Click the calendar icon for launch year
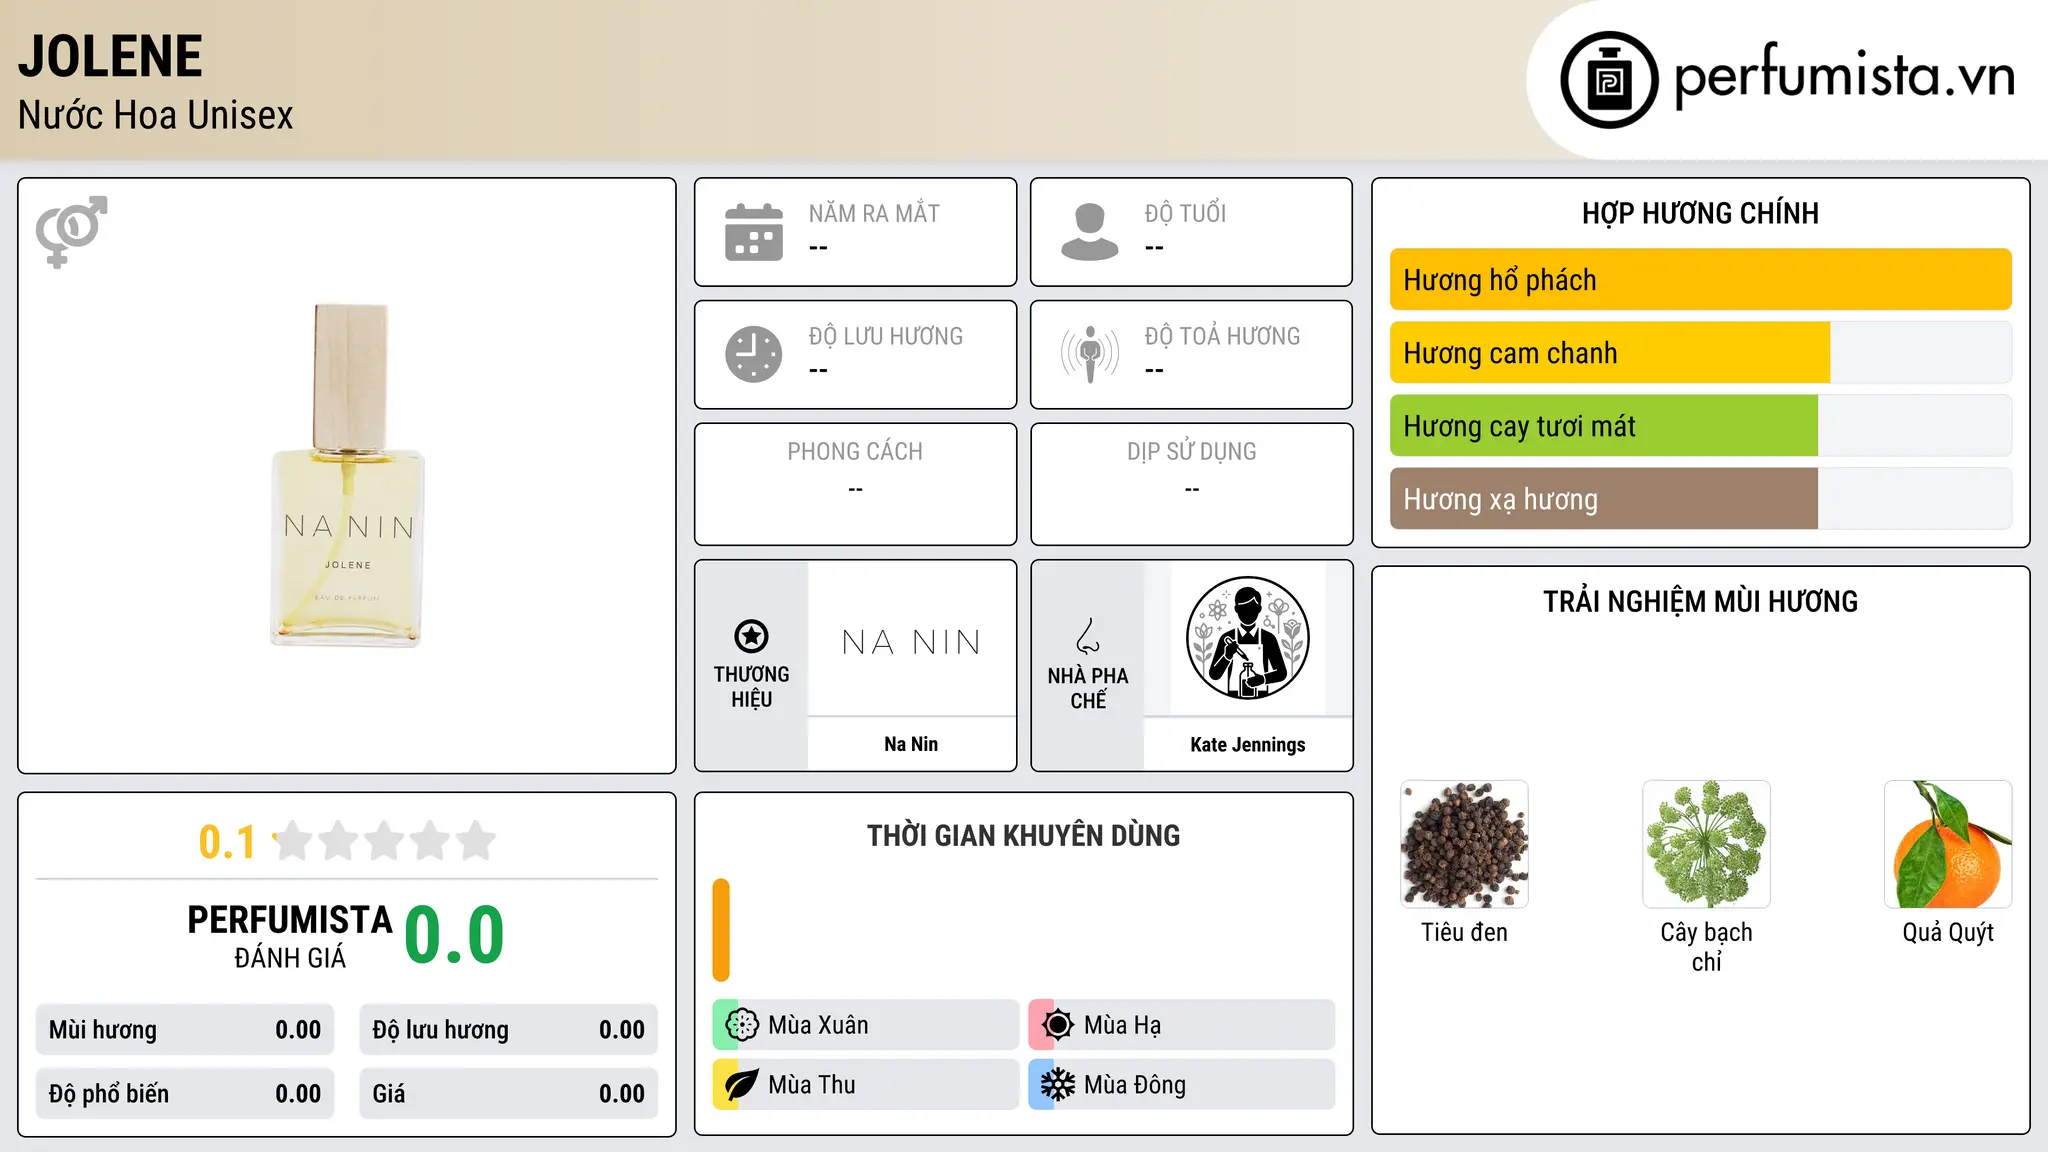 (x=754, y=232)
